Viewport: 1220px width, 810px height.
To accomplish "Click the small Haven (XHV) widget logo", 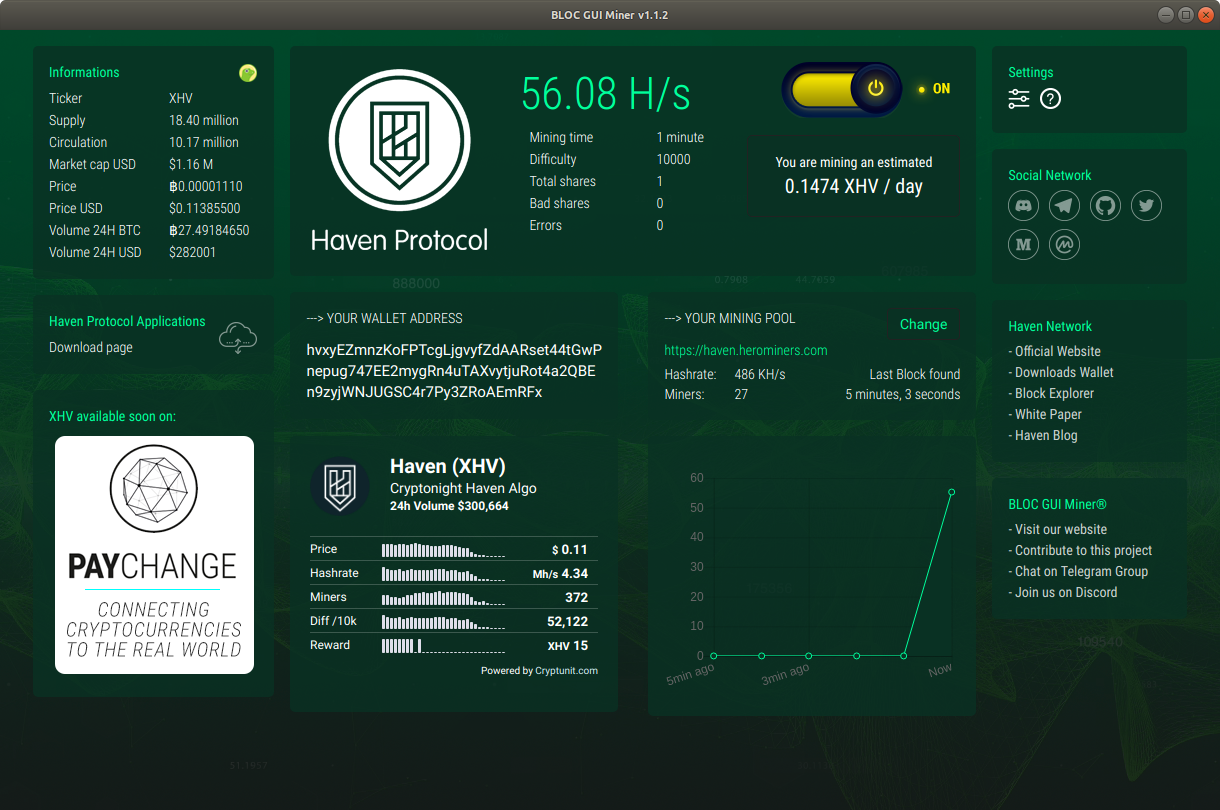I will pos(340,487).
